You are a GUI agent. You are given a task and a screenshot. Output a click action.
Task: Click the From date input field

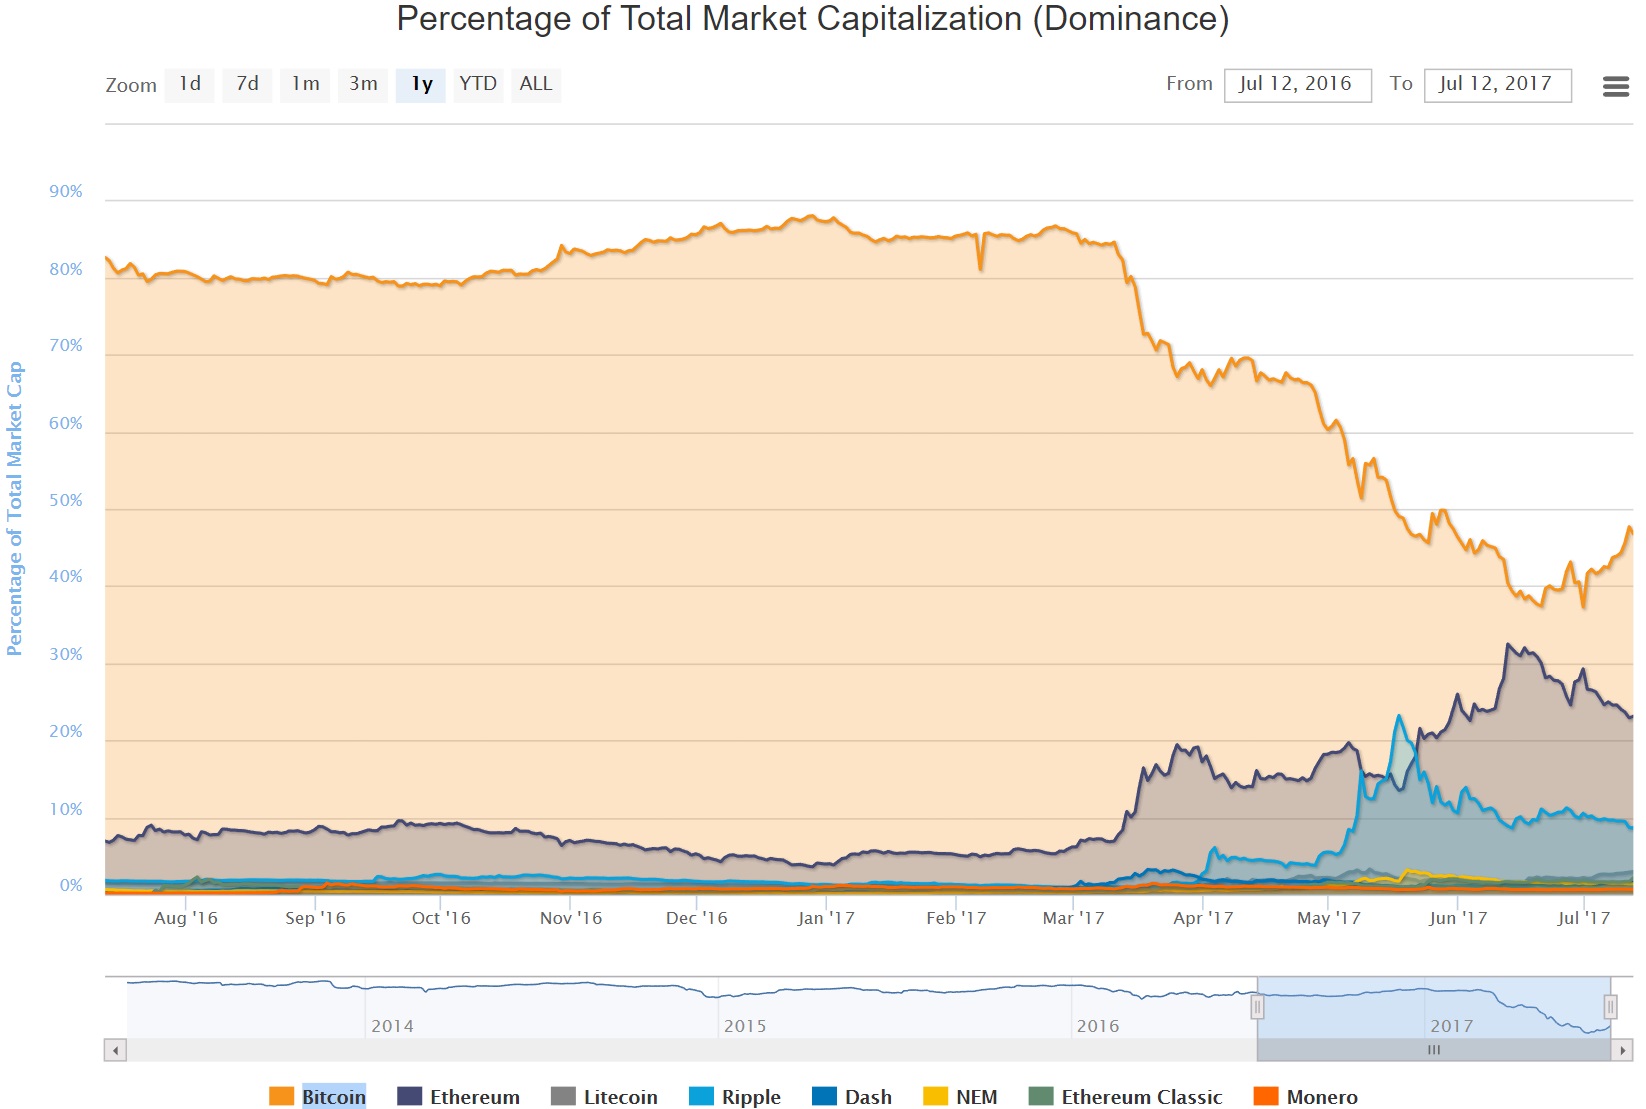point(1296,84)
